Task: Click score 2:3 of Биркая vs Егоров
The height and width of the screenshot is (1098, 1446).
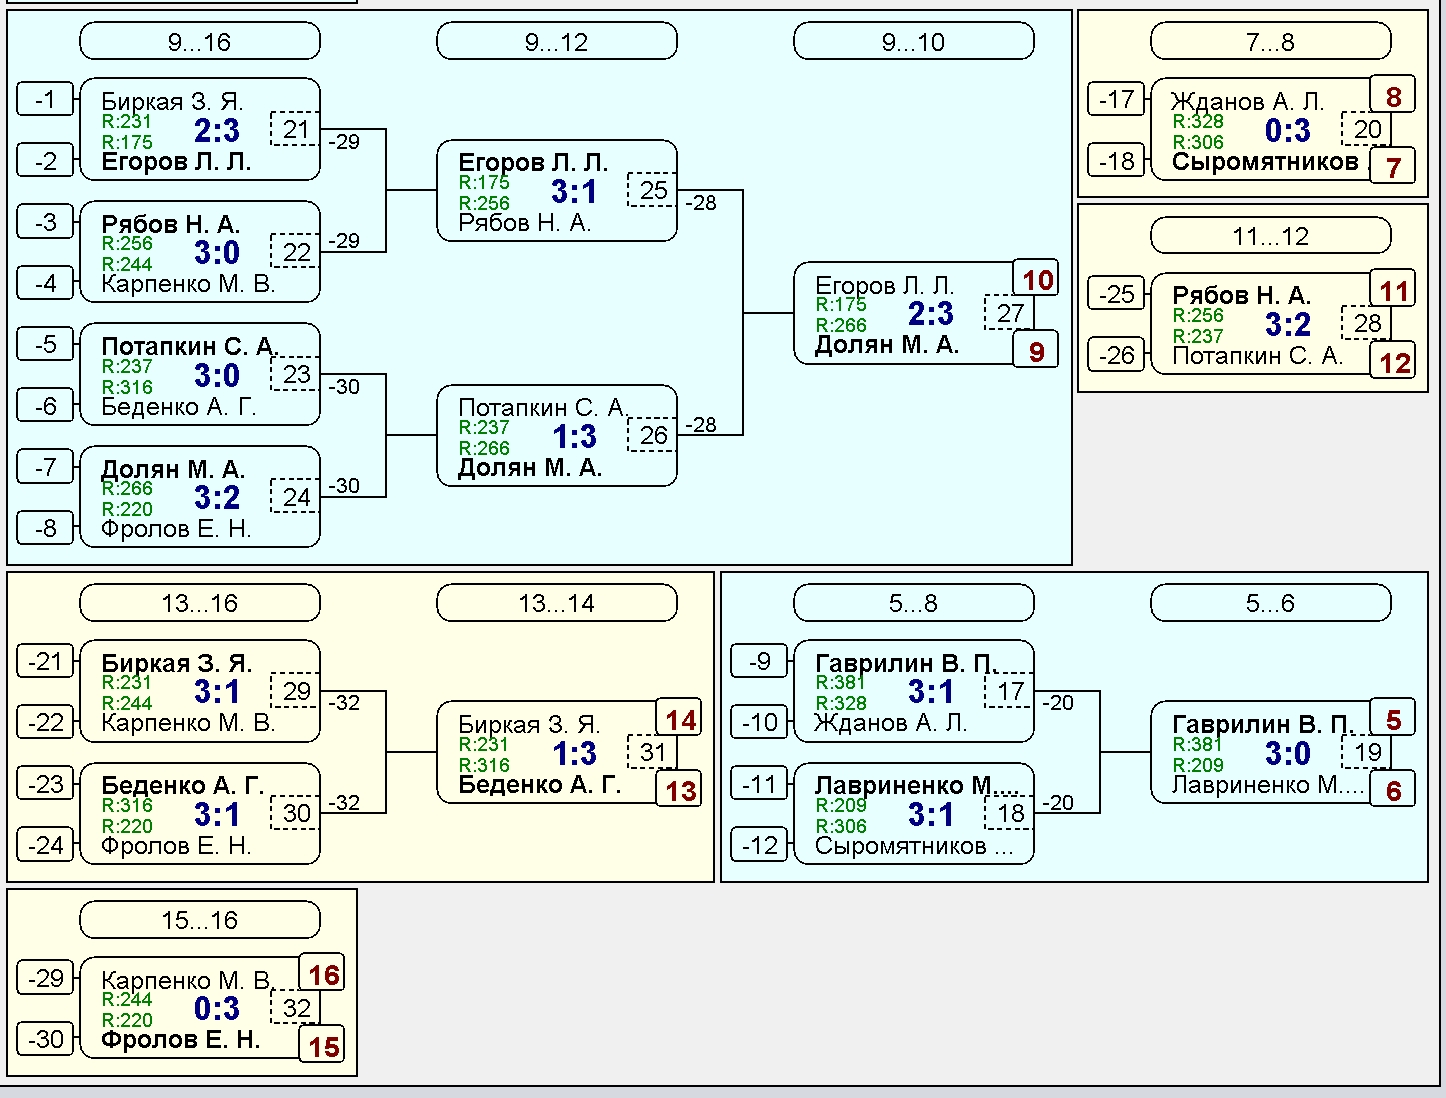Action: tap(217, 130)
